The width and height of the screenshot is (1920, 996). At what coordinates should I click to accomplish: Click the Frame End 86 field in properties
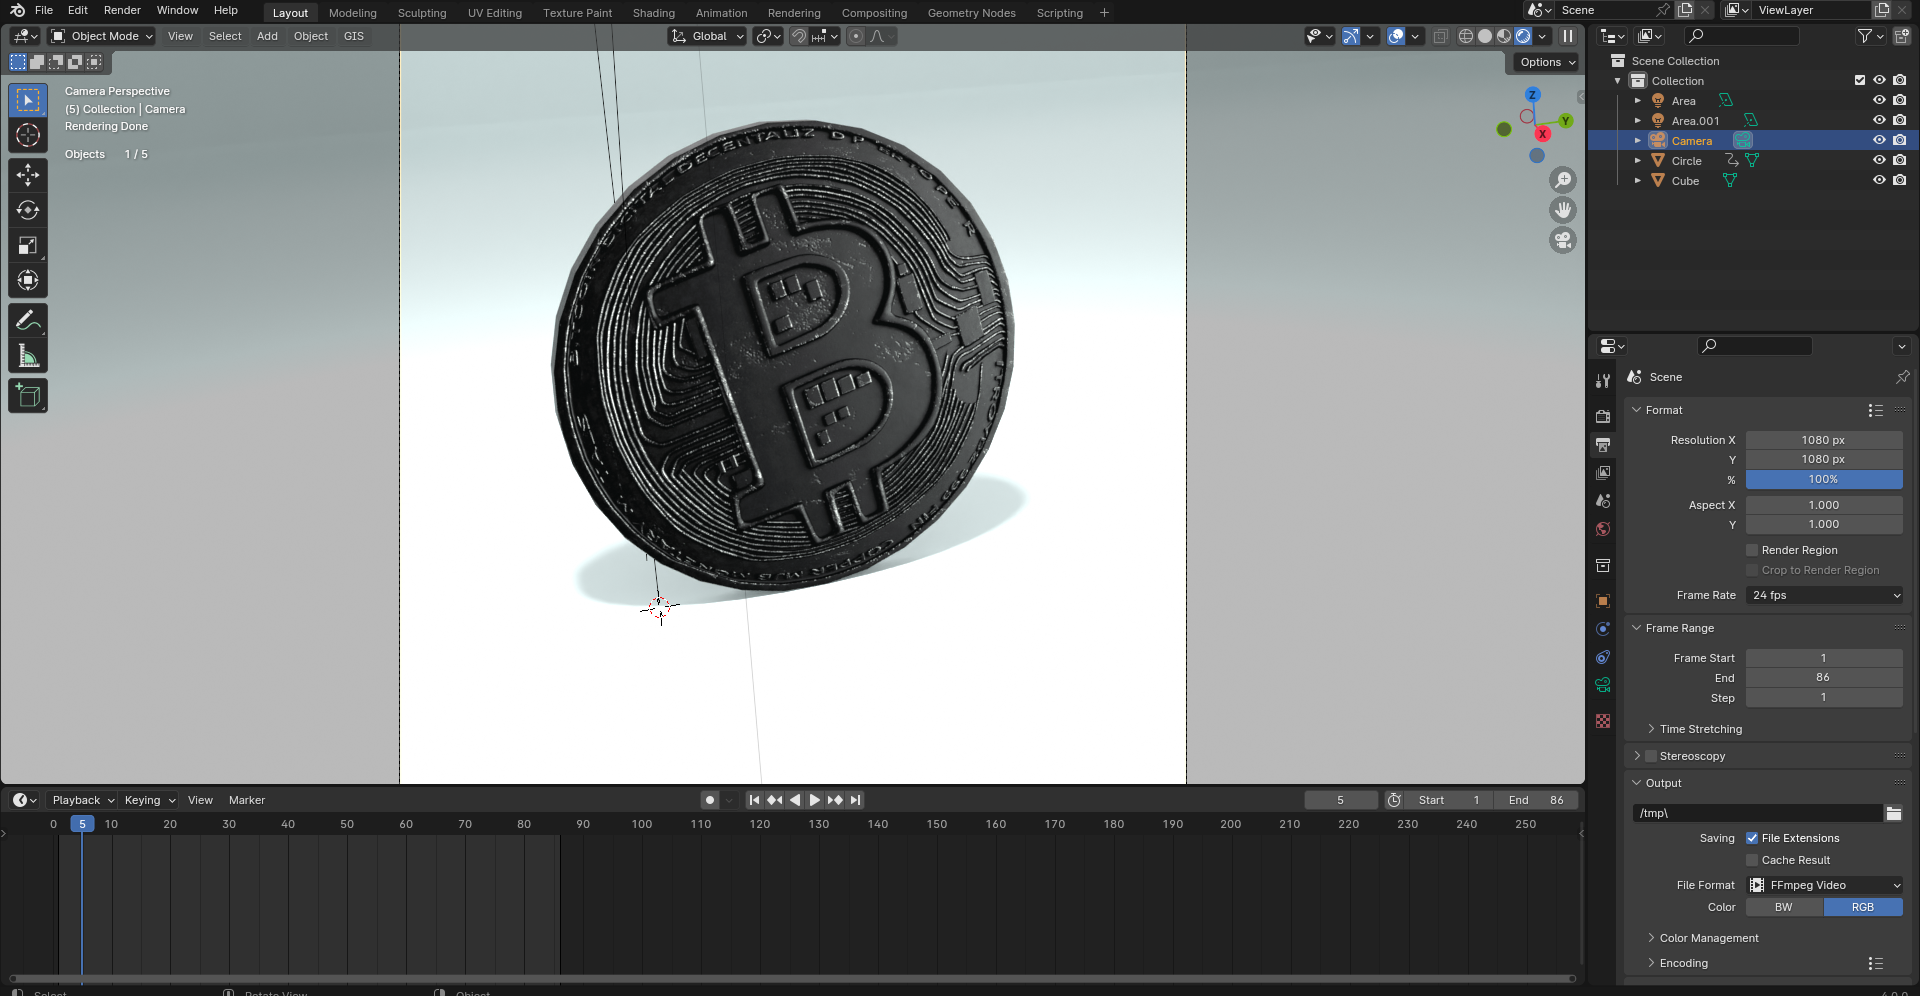[1824, 677]
